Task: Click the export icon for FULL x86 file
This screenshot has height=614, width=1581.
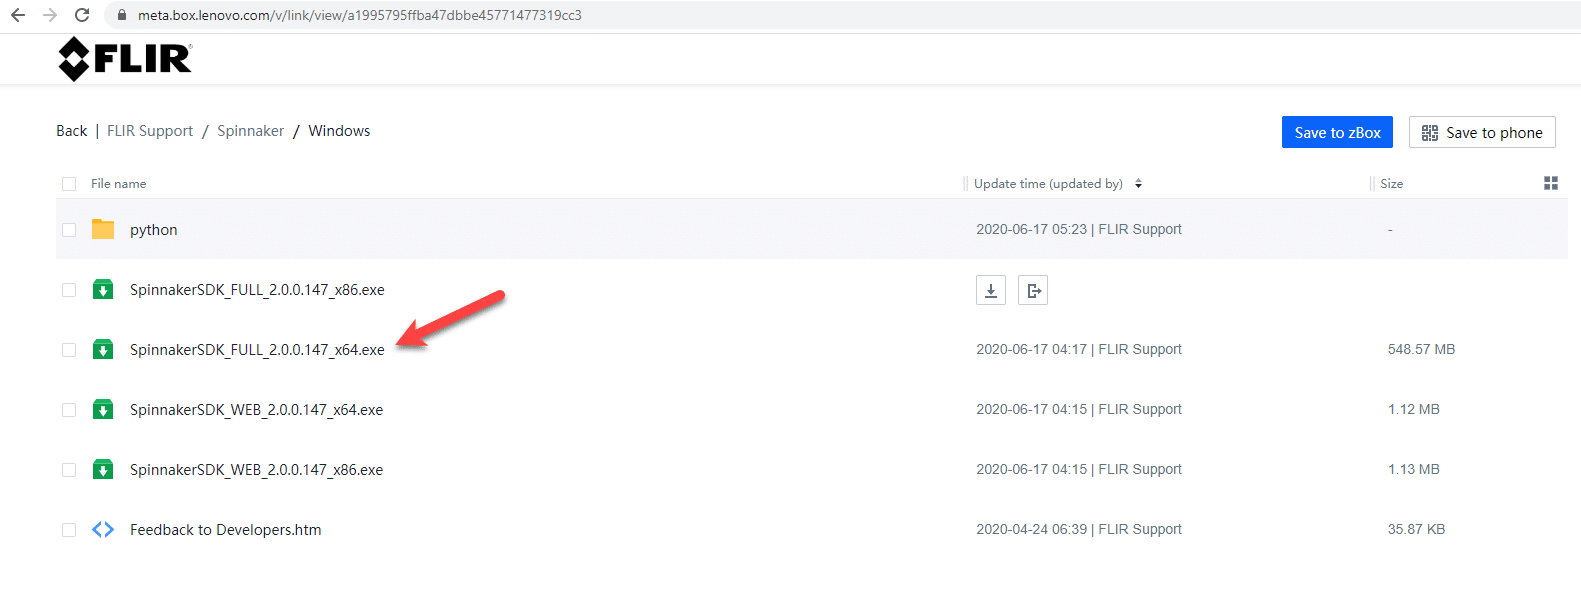Action: (1033, 290)
